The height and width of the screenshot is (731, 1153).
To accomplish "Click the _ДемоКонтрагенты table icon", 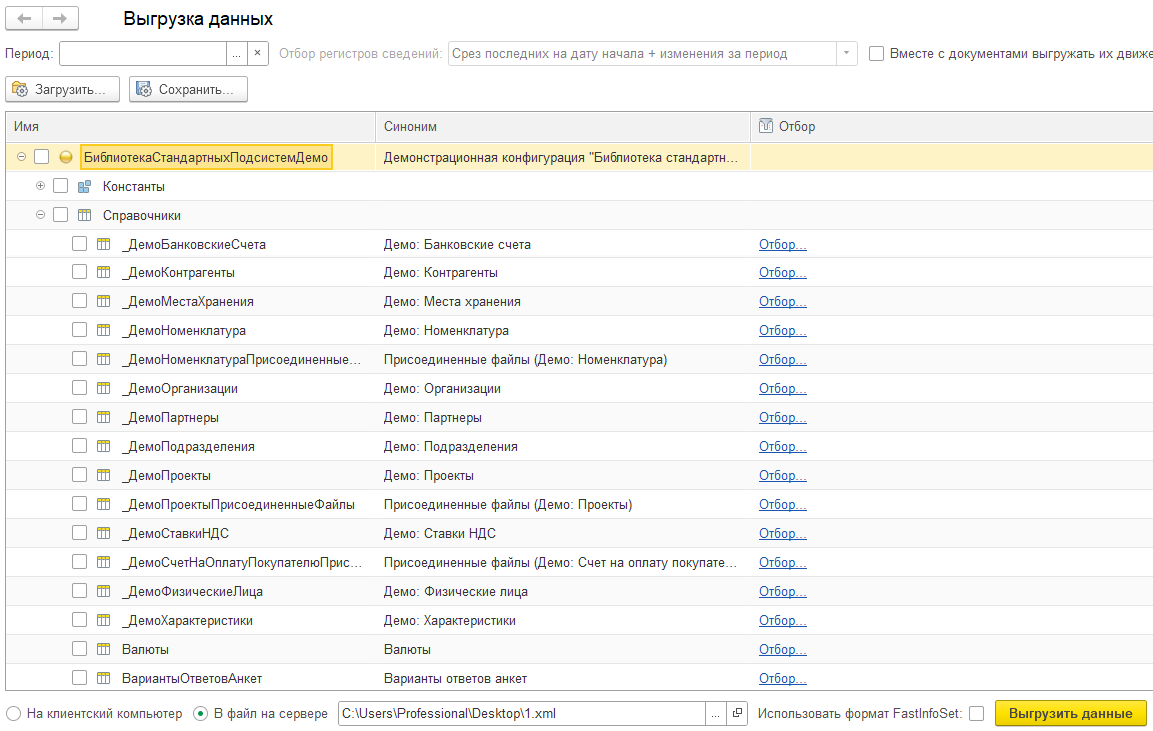I will (x=104, y=273).
